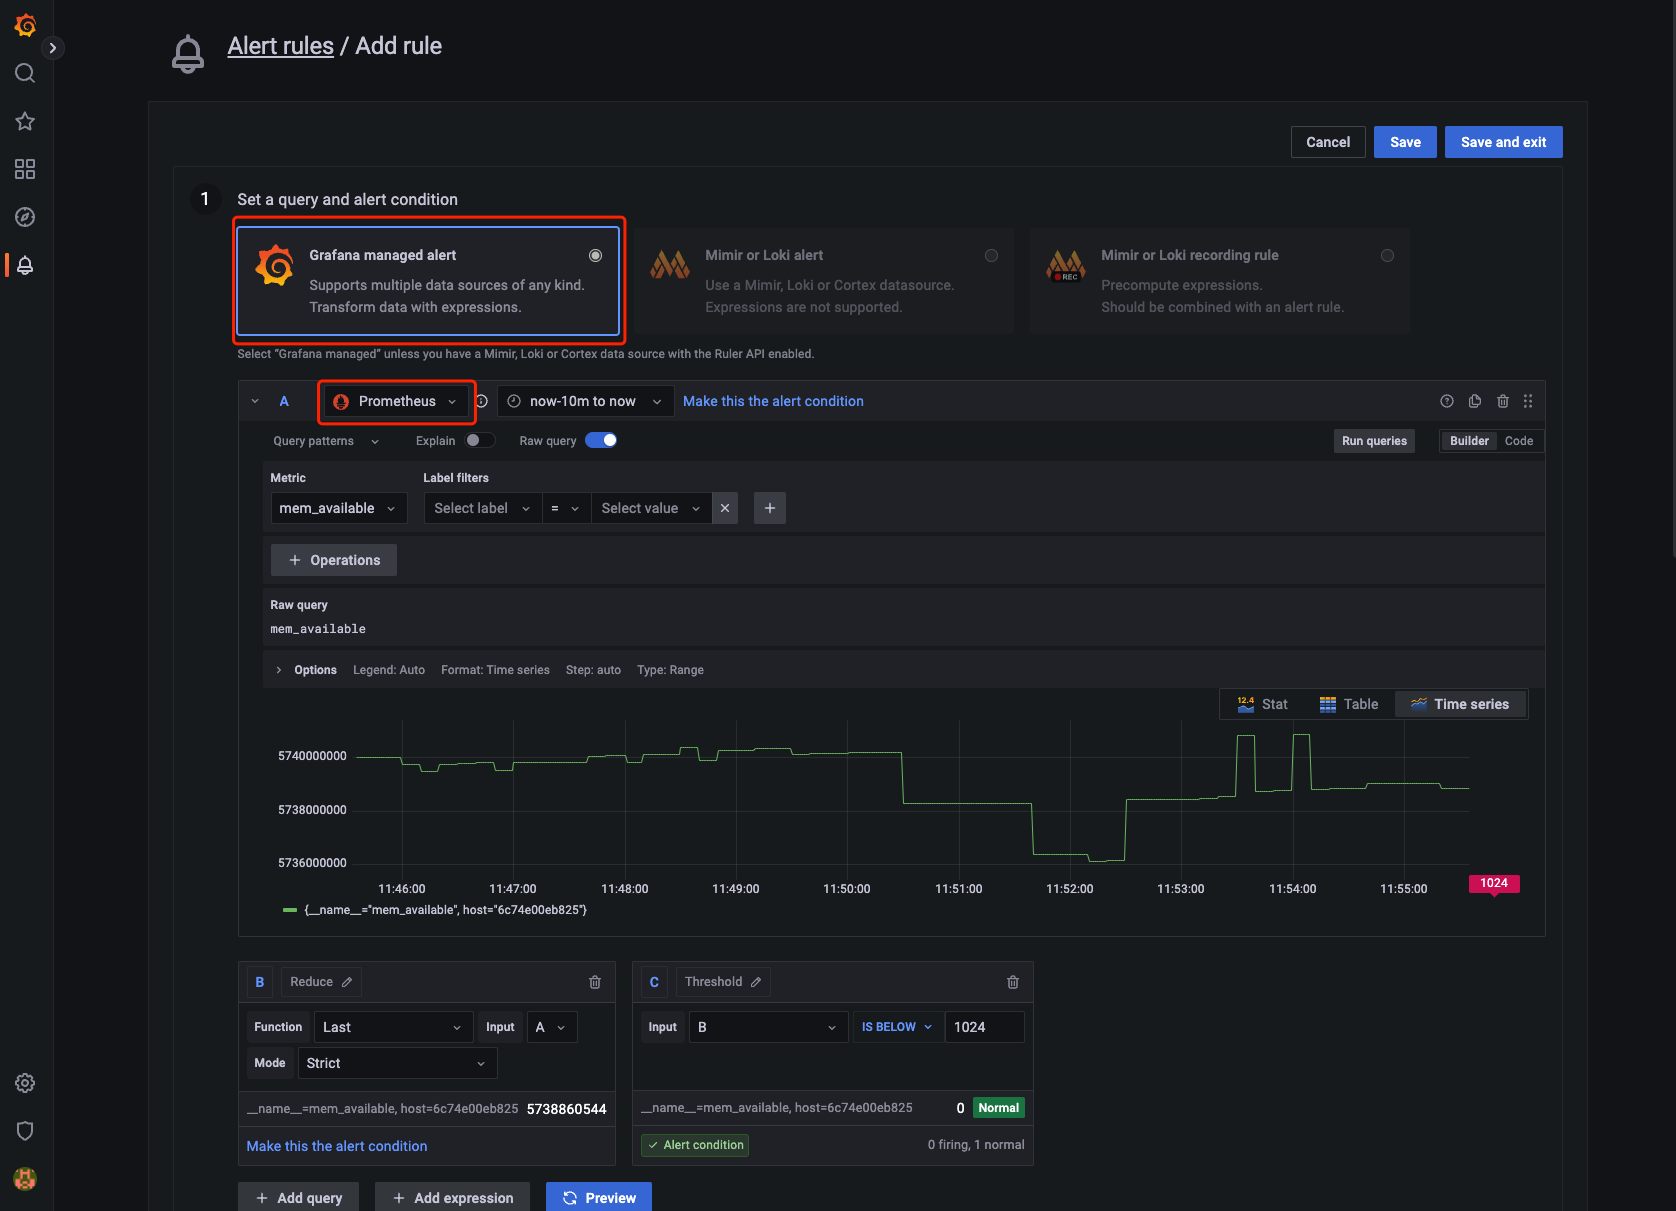Make expression B the alert condition
1676x1211 pixels.
click(x=337, y=1146)
